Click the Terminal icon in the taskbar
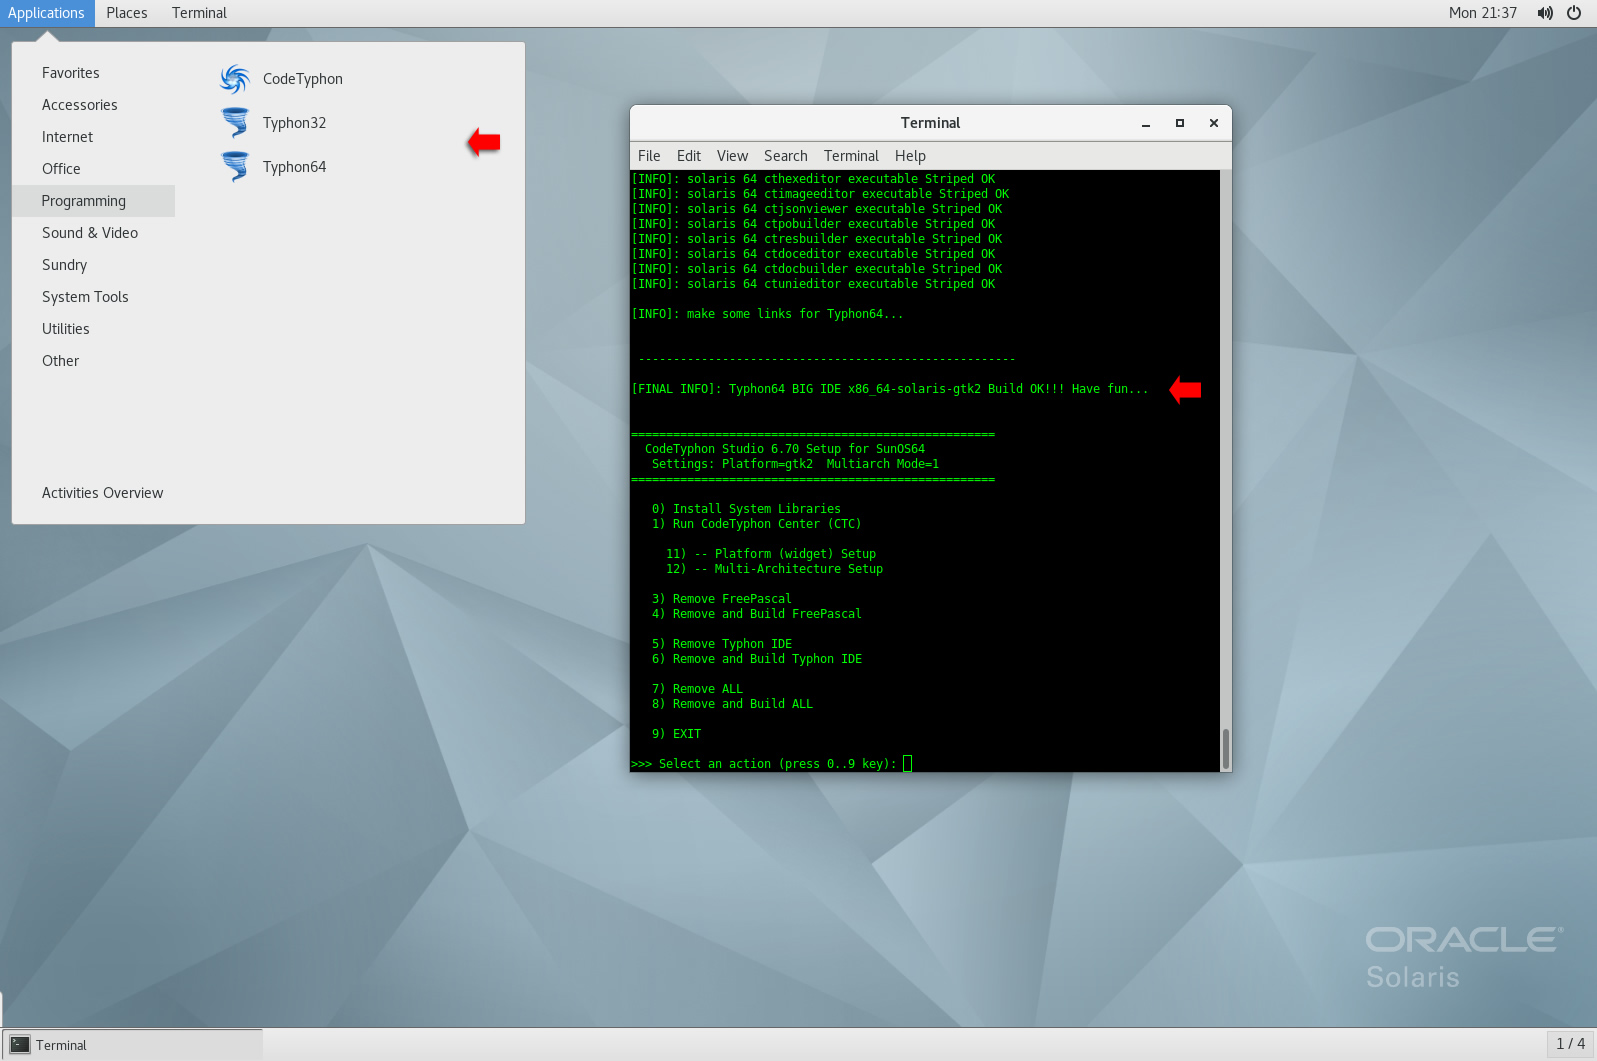This screenshot has height=1061, width=1597. pos(20,1045)
